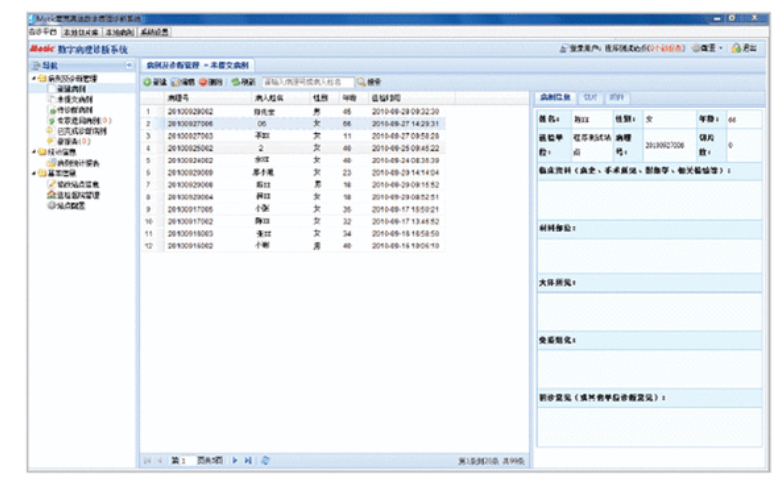Image resolution: width=776 pixels, height=485 pixels.
Task: Sort by the gender column header
Action: (324, 98)
